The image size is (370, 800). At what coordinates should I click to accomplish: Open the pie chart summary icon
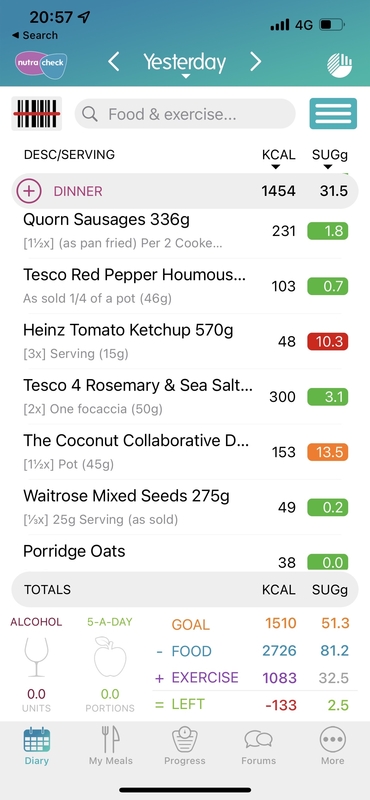339,65
